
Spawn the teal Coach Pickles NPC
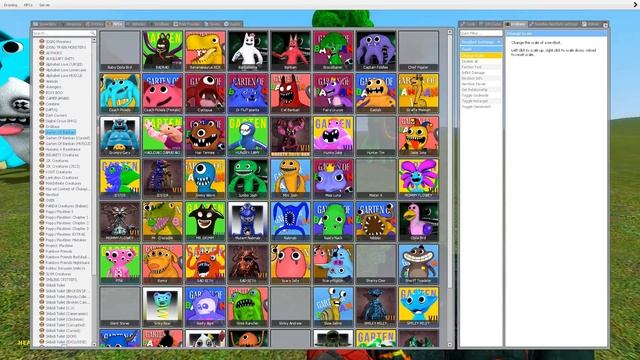tap(120, 93)
